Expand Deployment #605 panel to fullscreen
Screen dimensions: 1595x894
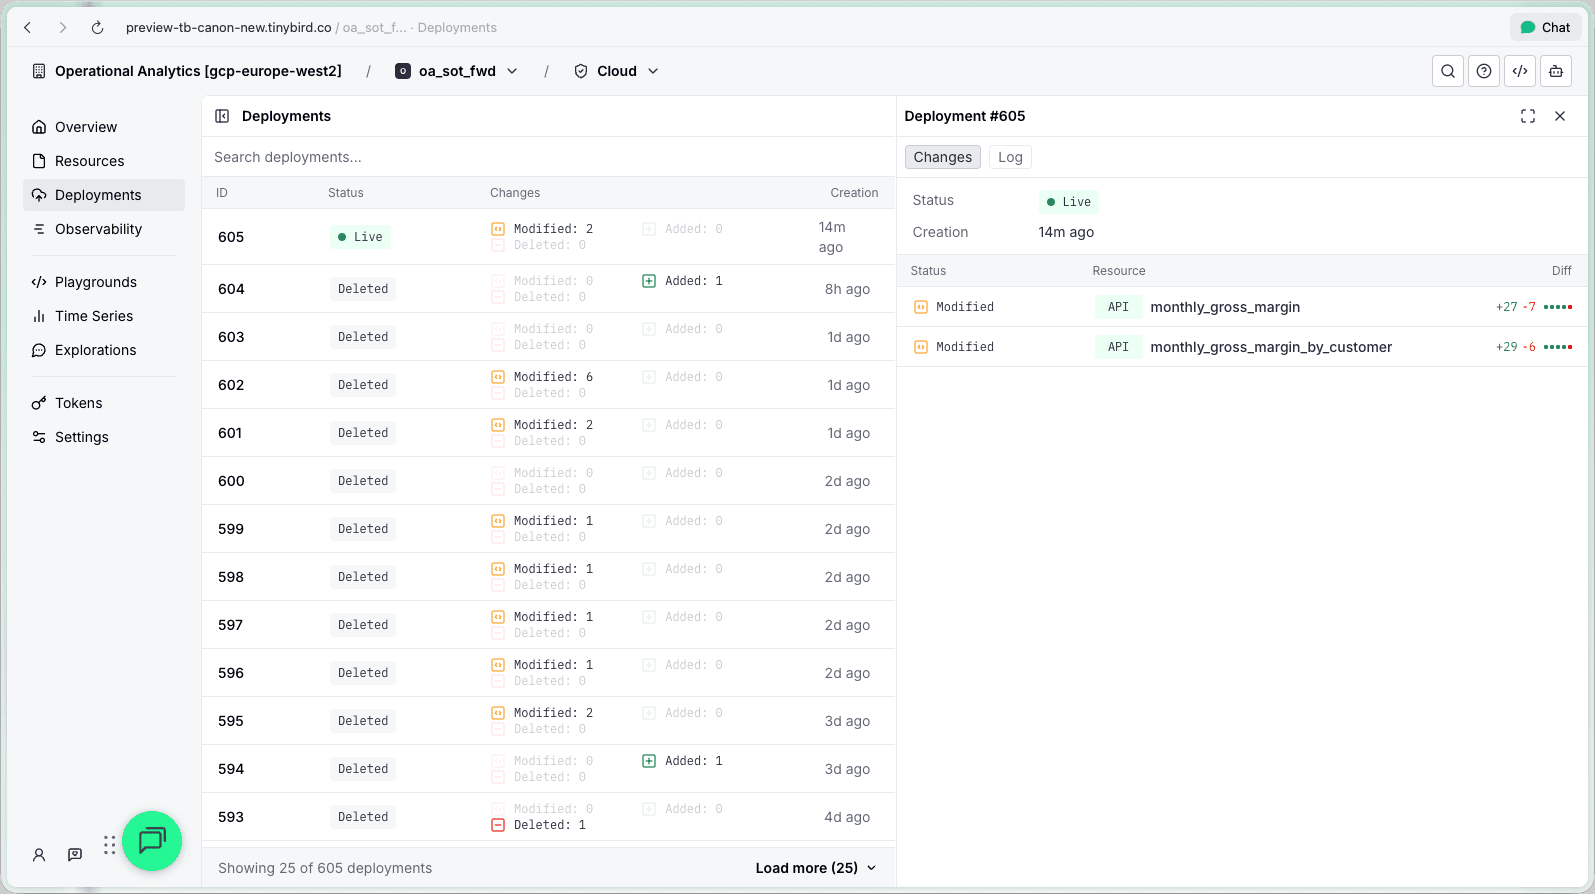coord(1527,116)
